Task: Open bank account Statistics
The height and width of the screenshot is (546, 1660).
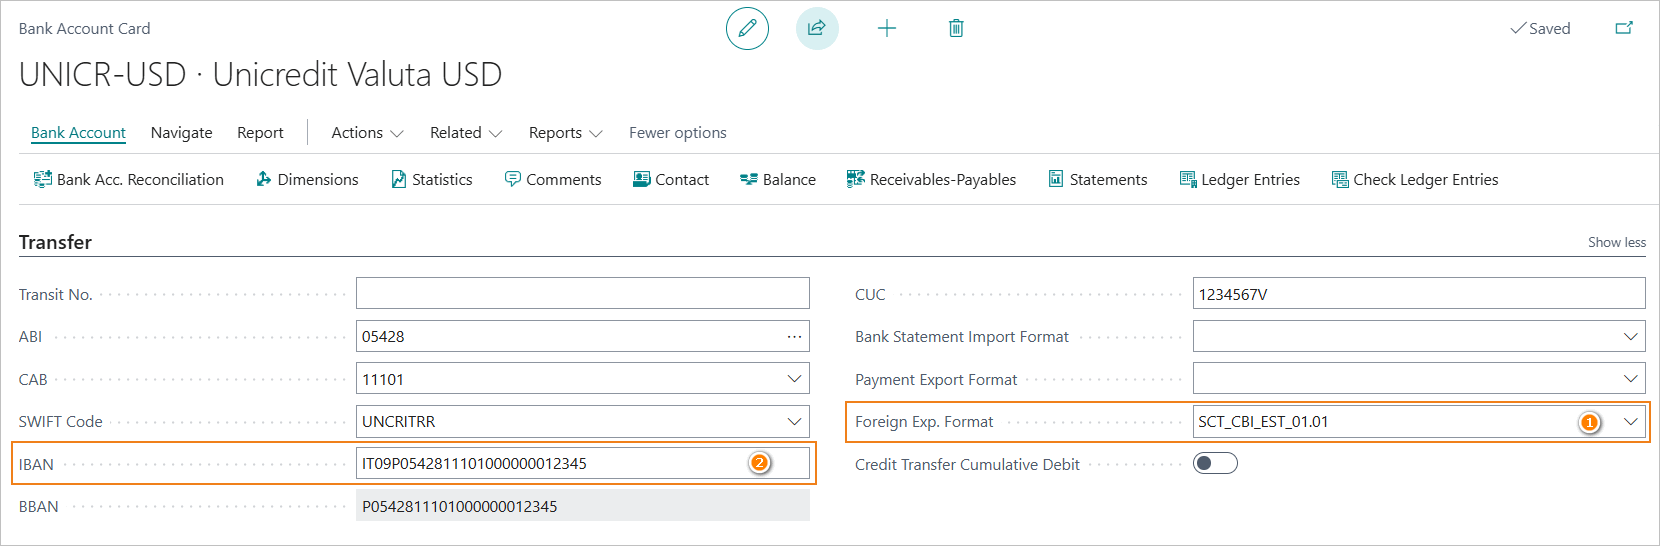Action: 431,179
